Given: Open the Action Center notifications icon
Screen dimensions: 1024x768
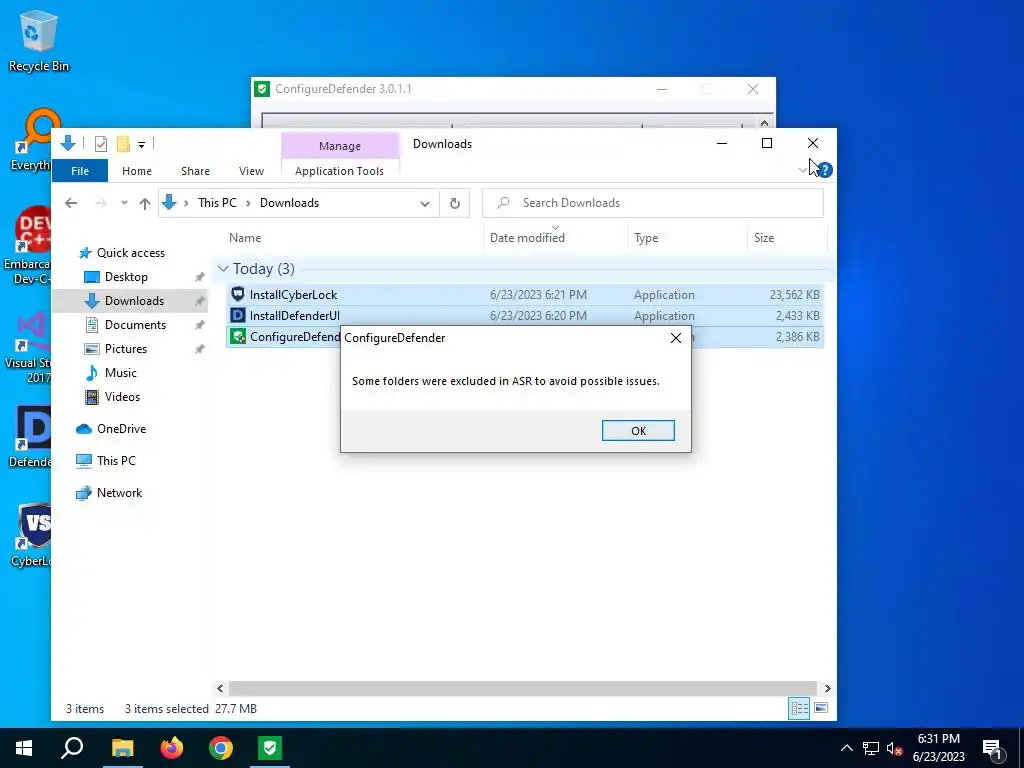Looking at the screenshot, I should (x=992, y=748).
